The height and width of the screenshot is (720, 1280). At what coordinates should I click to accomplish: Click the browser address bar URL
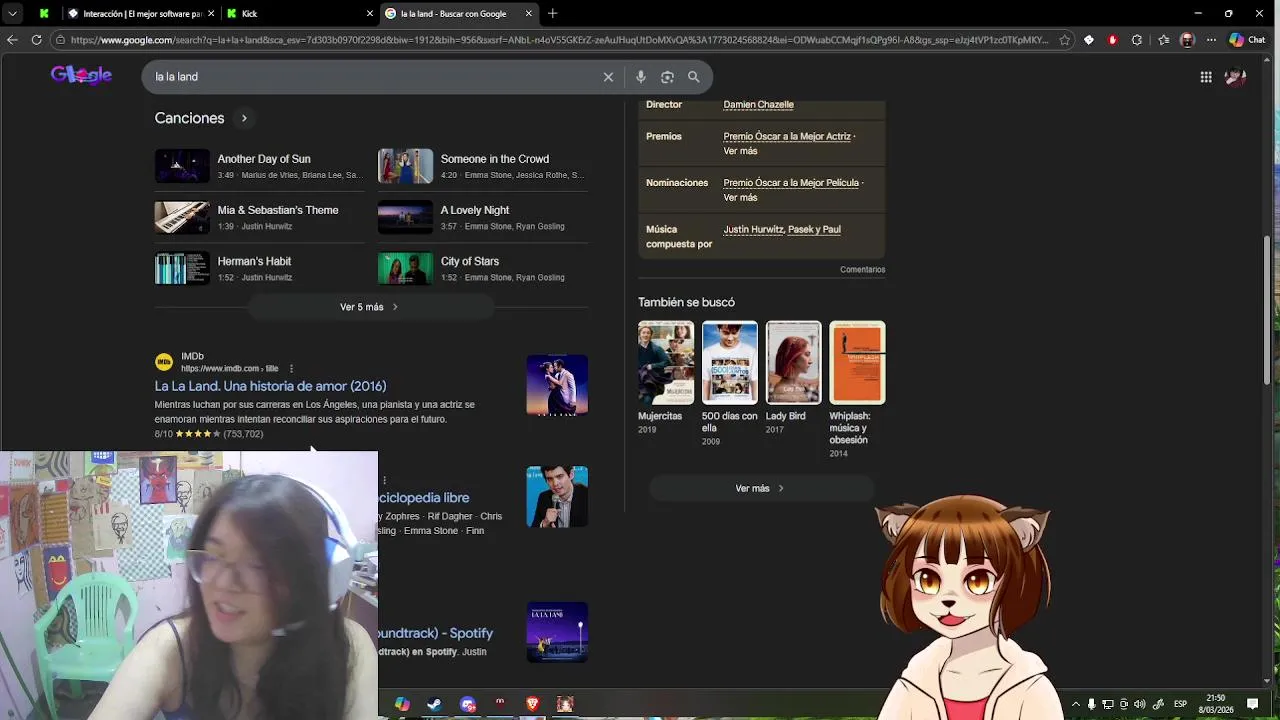(x=558, y=40)
